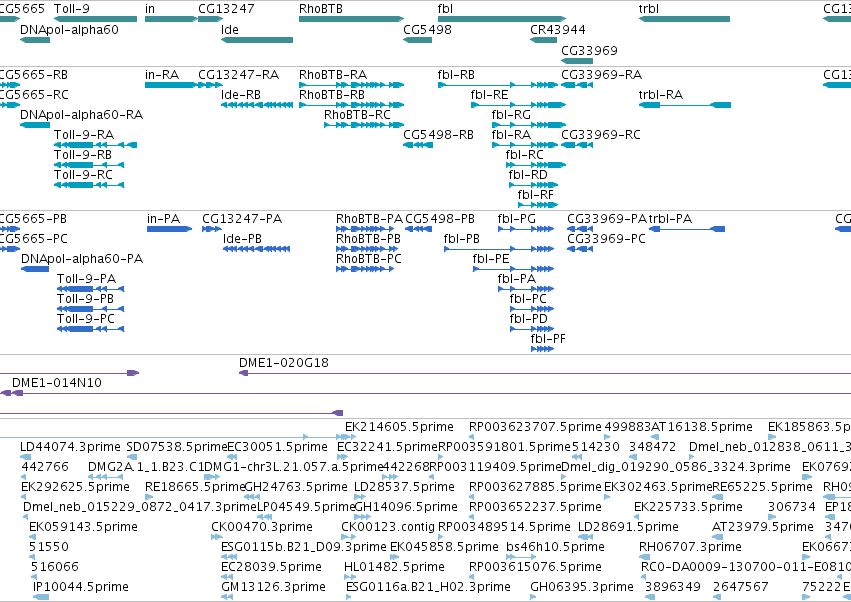Screen dimensions: 851x602
Task: Select the RhoBTB-PC protein label
Action: click(369, 259)
